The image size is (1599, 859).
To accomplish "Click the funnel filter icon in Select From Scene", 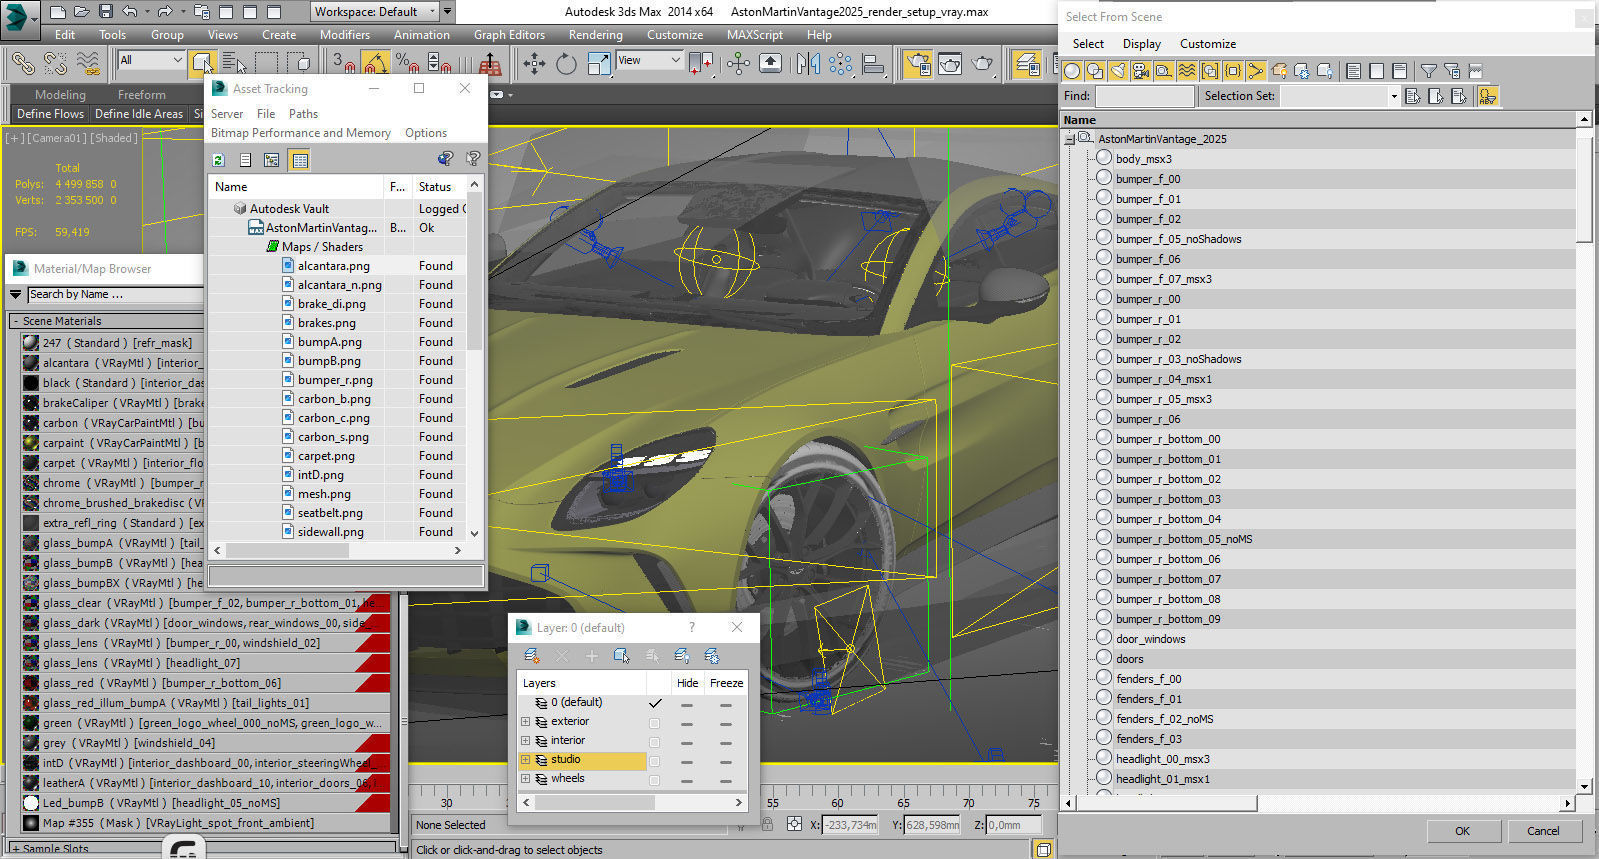I will pos(1429,71).
